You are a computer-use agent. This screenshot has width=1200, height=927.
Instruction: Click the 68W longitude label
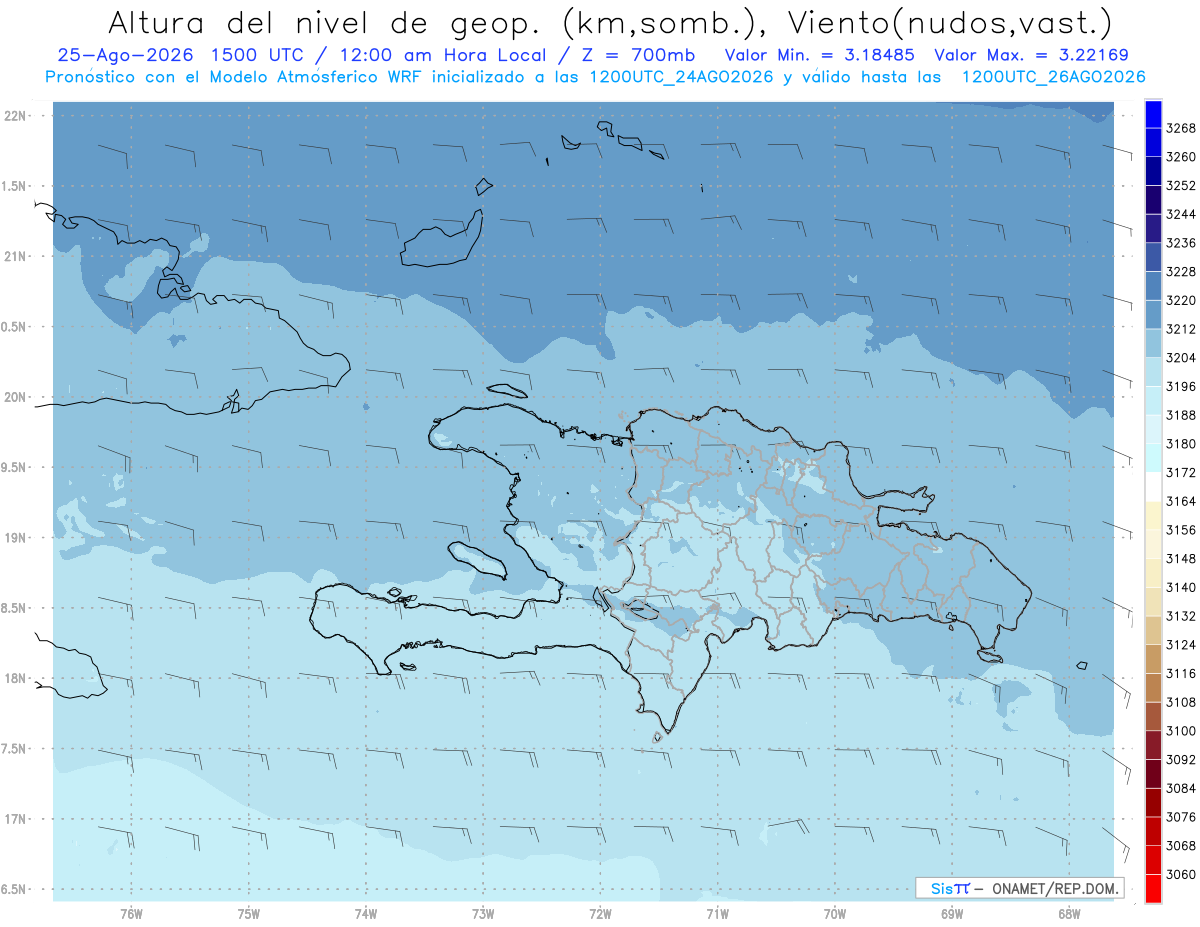point(1069,913)
